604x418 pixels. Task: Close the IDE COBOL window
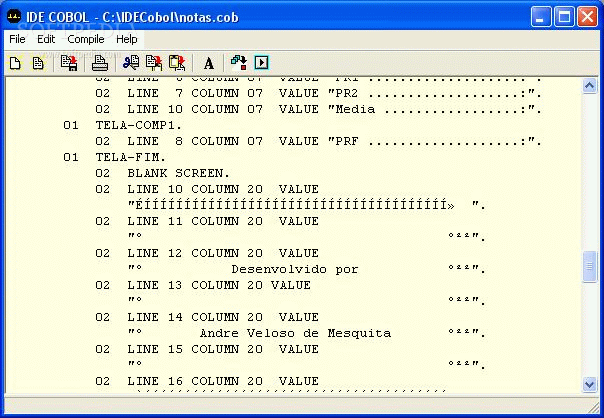click(x=587, y=17)
